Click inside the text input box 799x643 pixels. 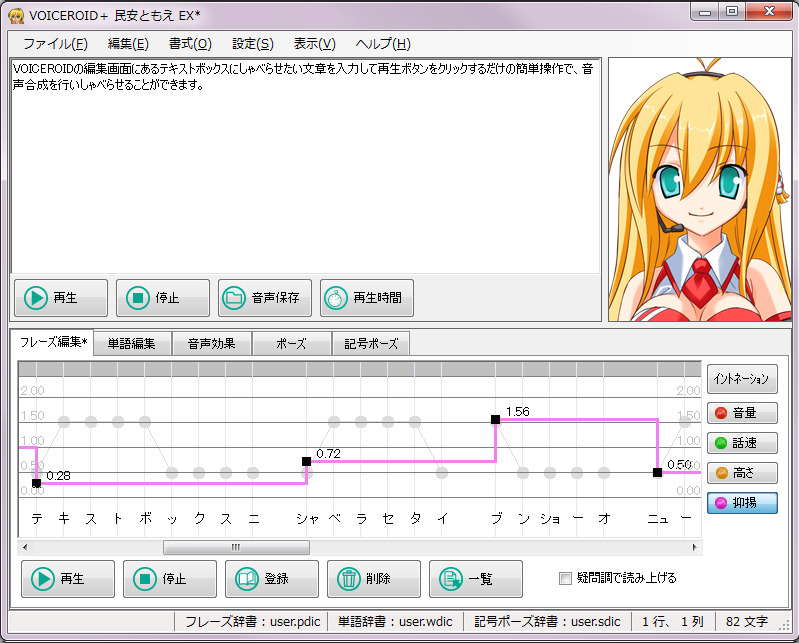(x=305, y=167)
